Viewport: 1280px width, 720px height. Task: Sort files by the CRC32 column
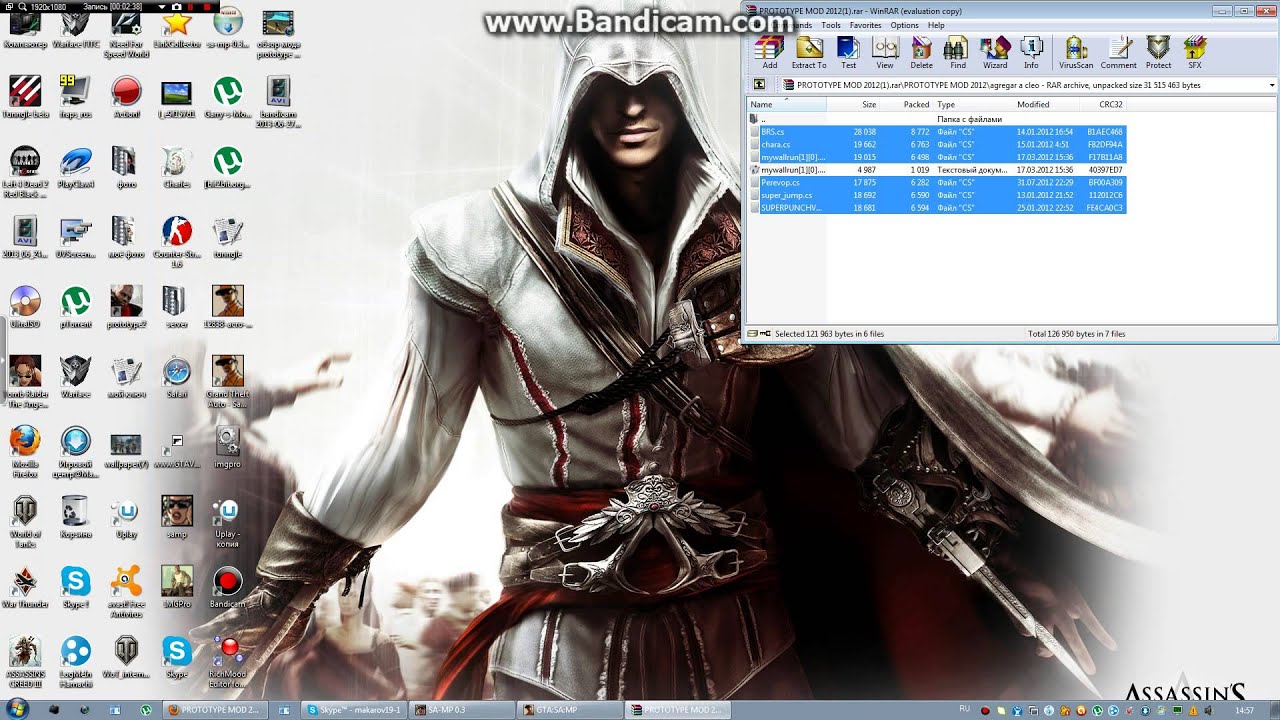1102,104
